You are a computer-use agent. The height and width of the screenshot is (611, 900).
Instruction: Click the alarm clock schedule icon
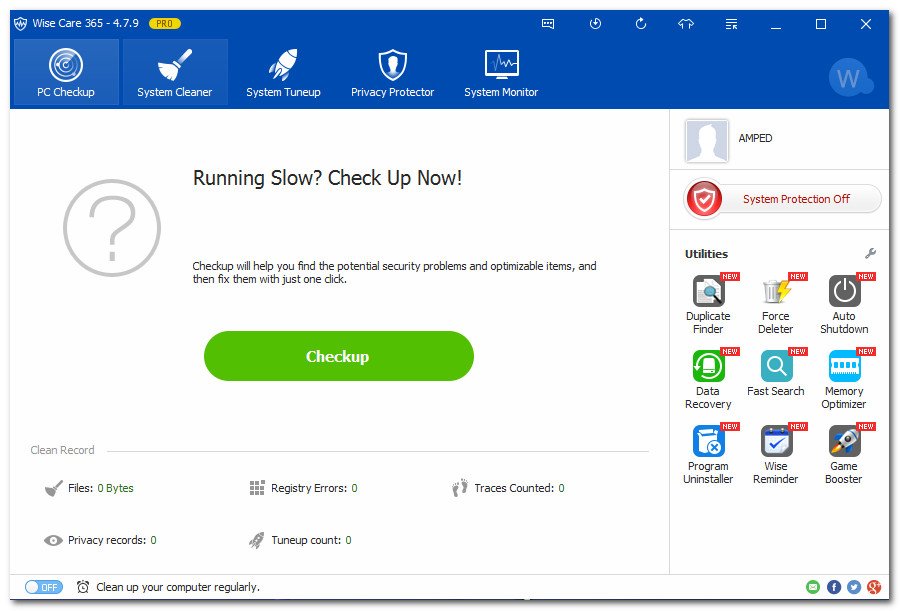[x=83, y=587]
